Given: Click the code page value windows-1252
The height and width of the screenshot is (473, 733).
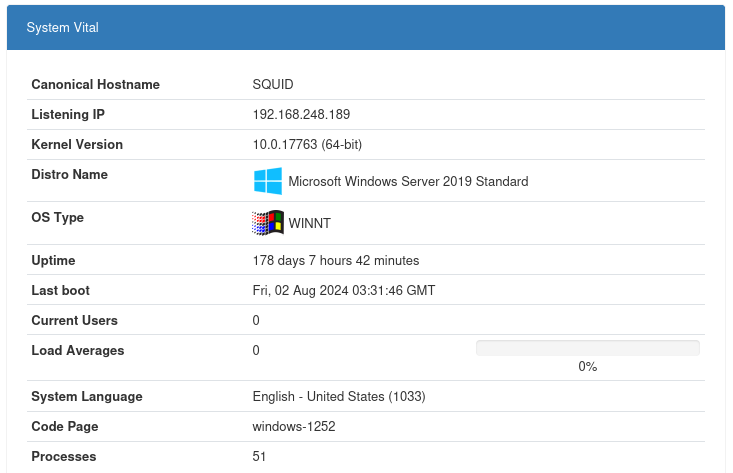Looking at the screenshot, I should (x=293, y=427).
